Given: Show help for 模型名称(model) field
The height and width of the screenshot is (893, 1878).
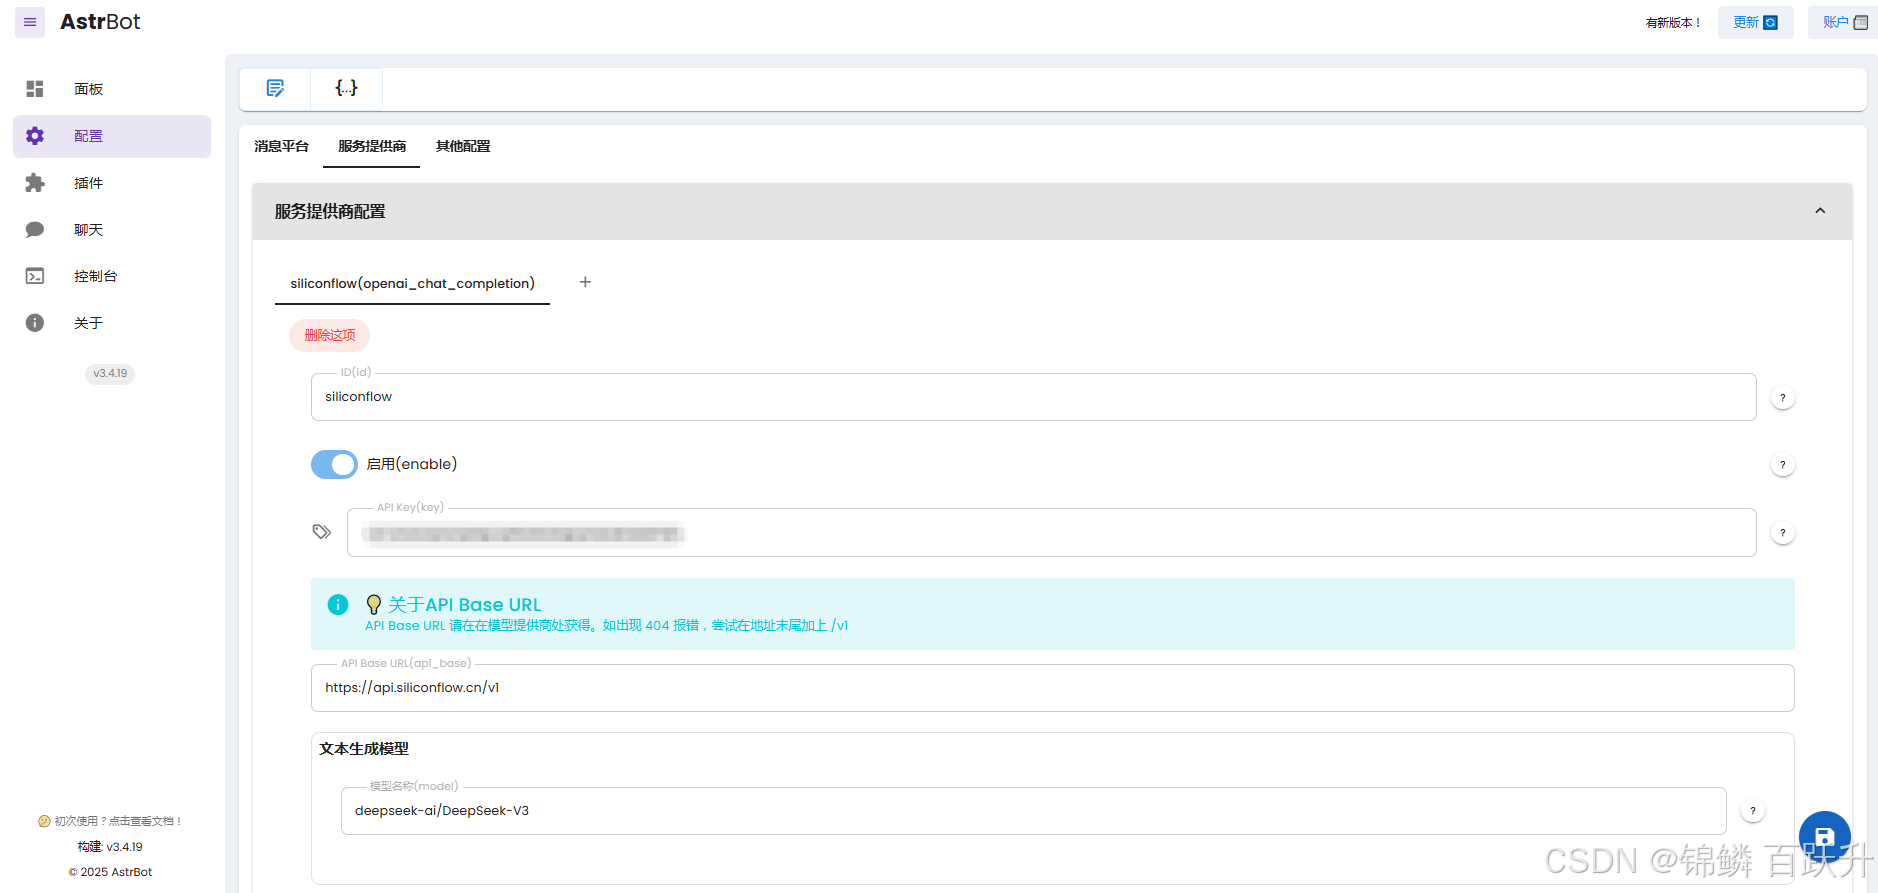Looking at the screenshot, I should click(1752, 811).
